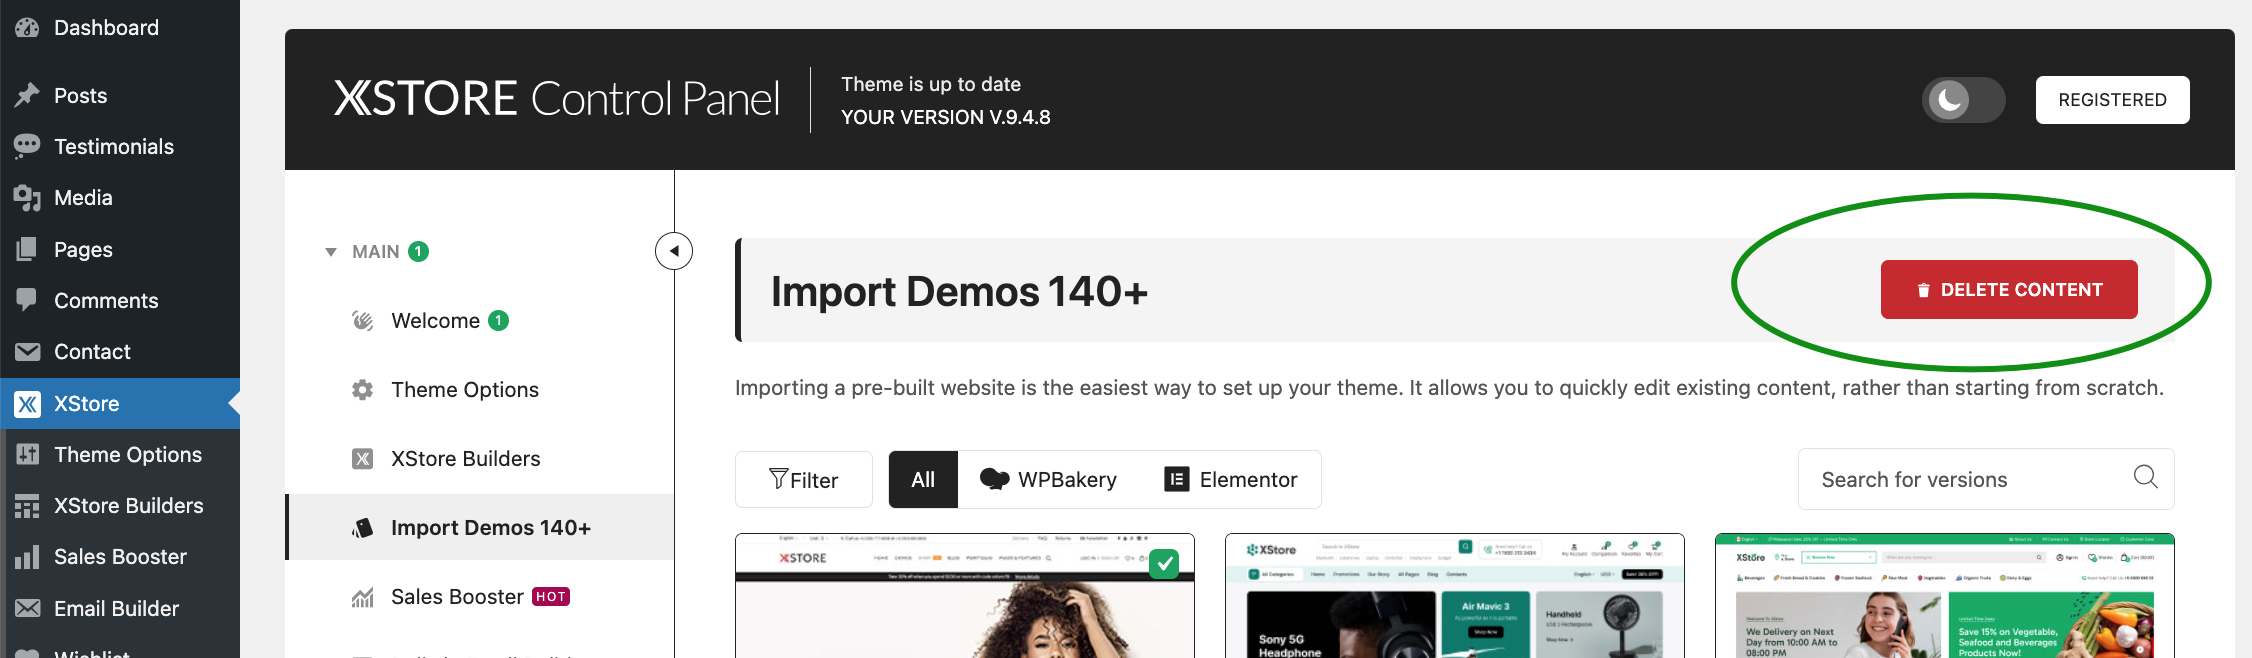Open the Sony 5G Headphone electronics demo
2252x658 pixels.
click(x=1455, y=596)
